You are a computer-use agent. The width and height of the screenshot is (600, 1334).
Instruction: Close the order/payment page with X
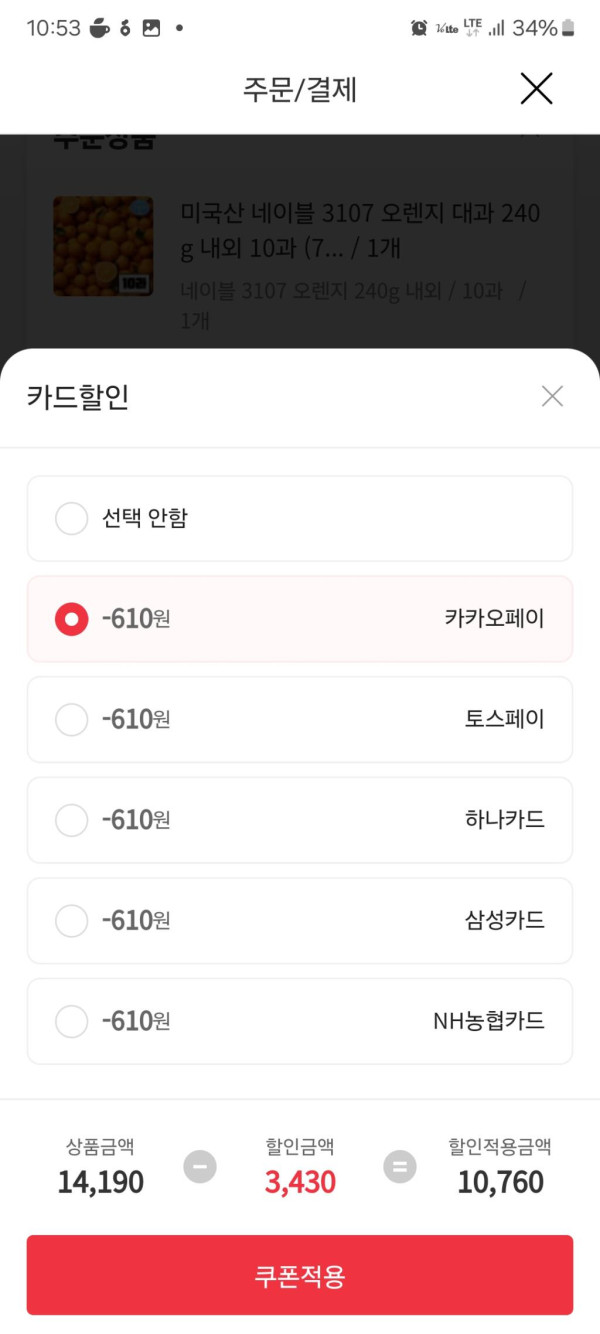pyautogui.click(x=536, y=89)
